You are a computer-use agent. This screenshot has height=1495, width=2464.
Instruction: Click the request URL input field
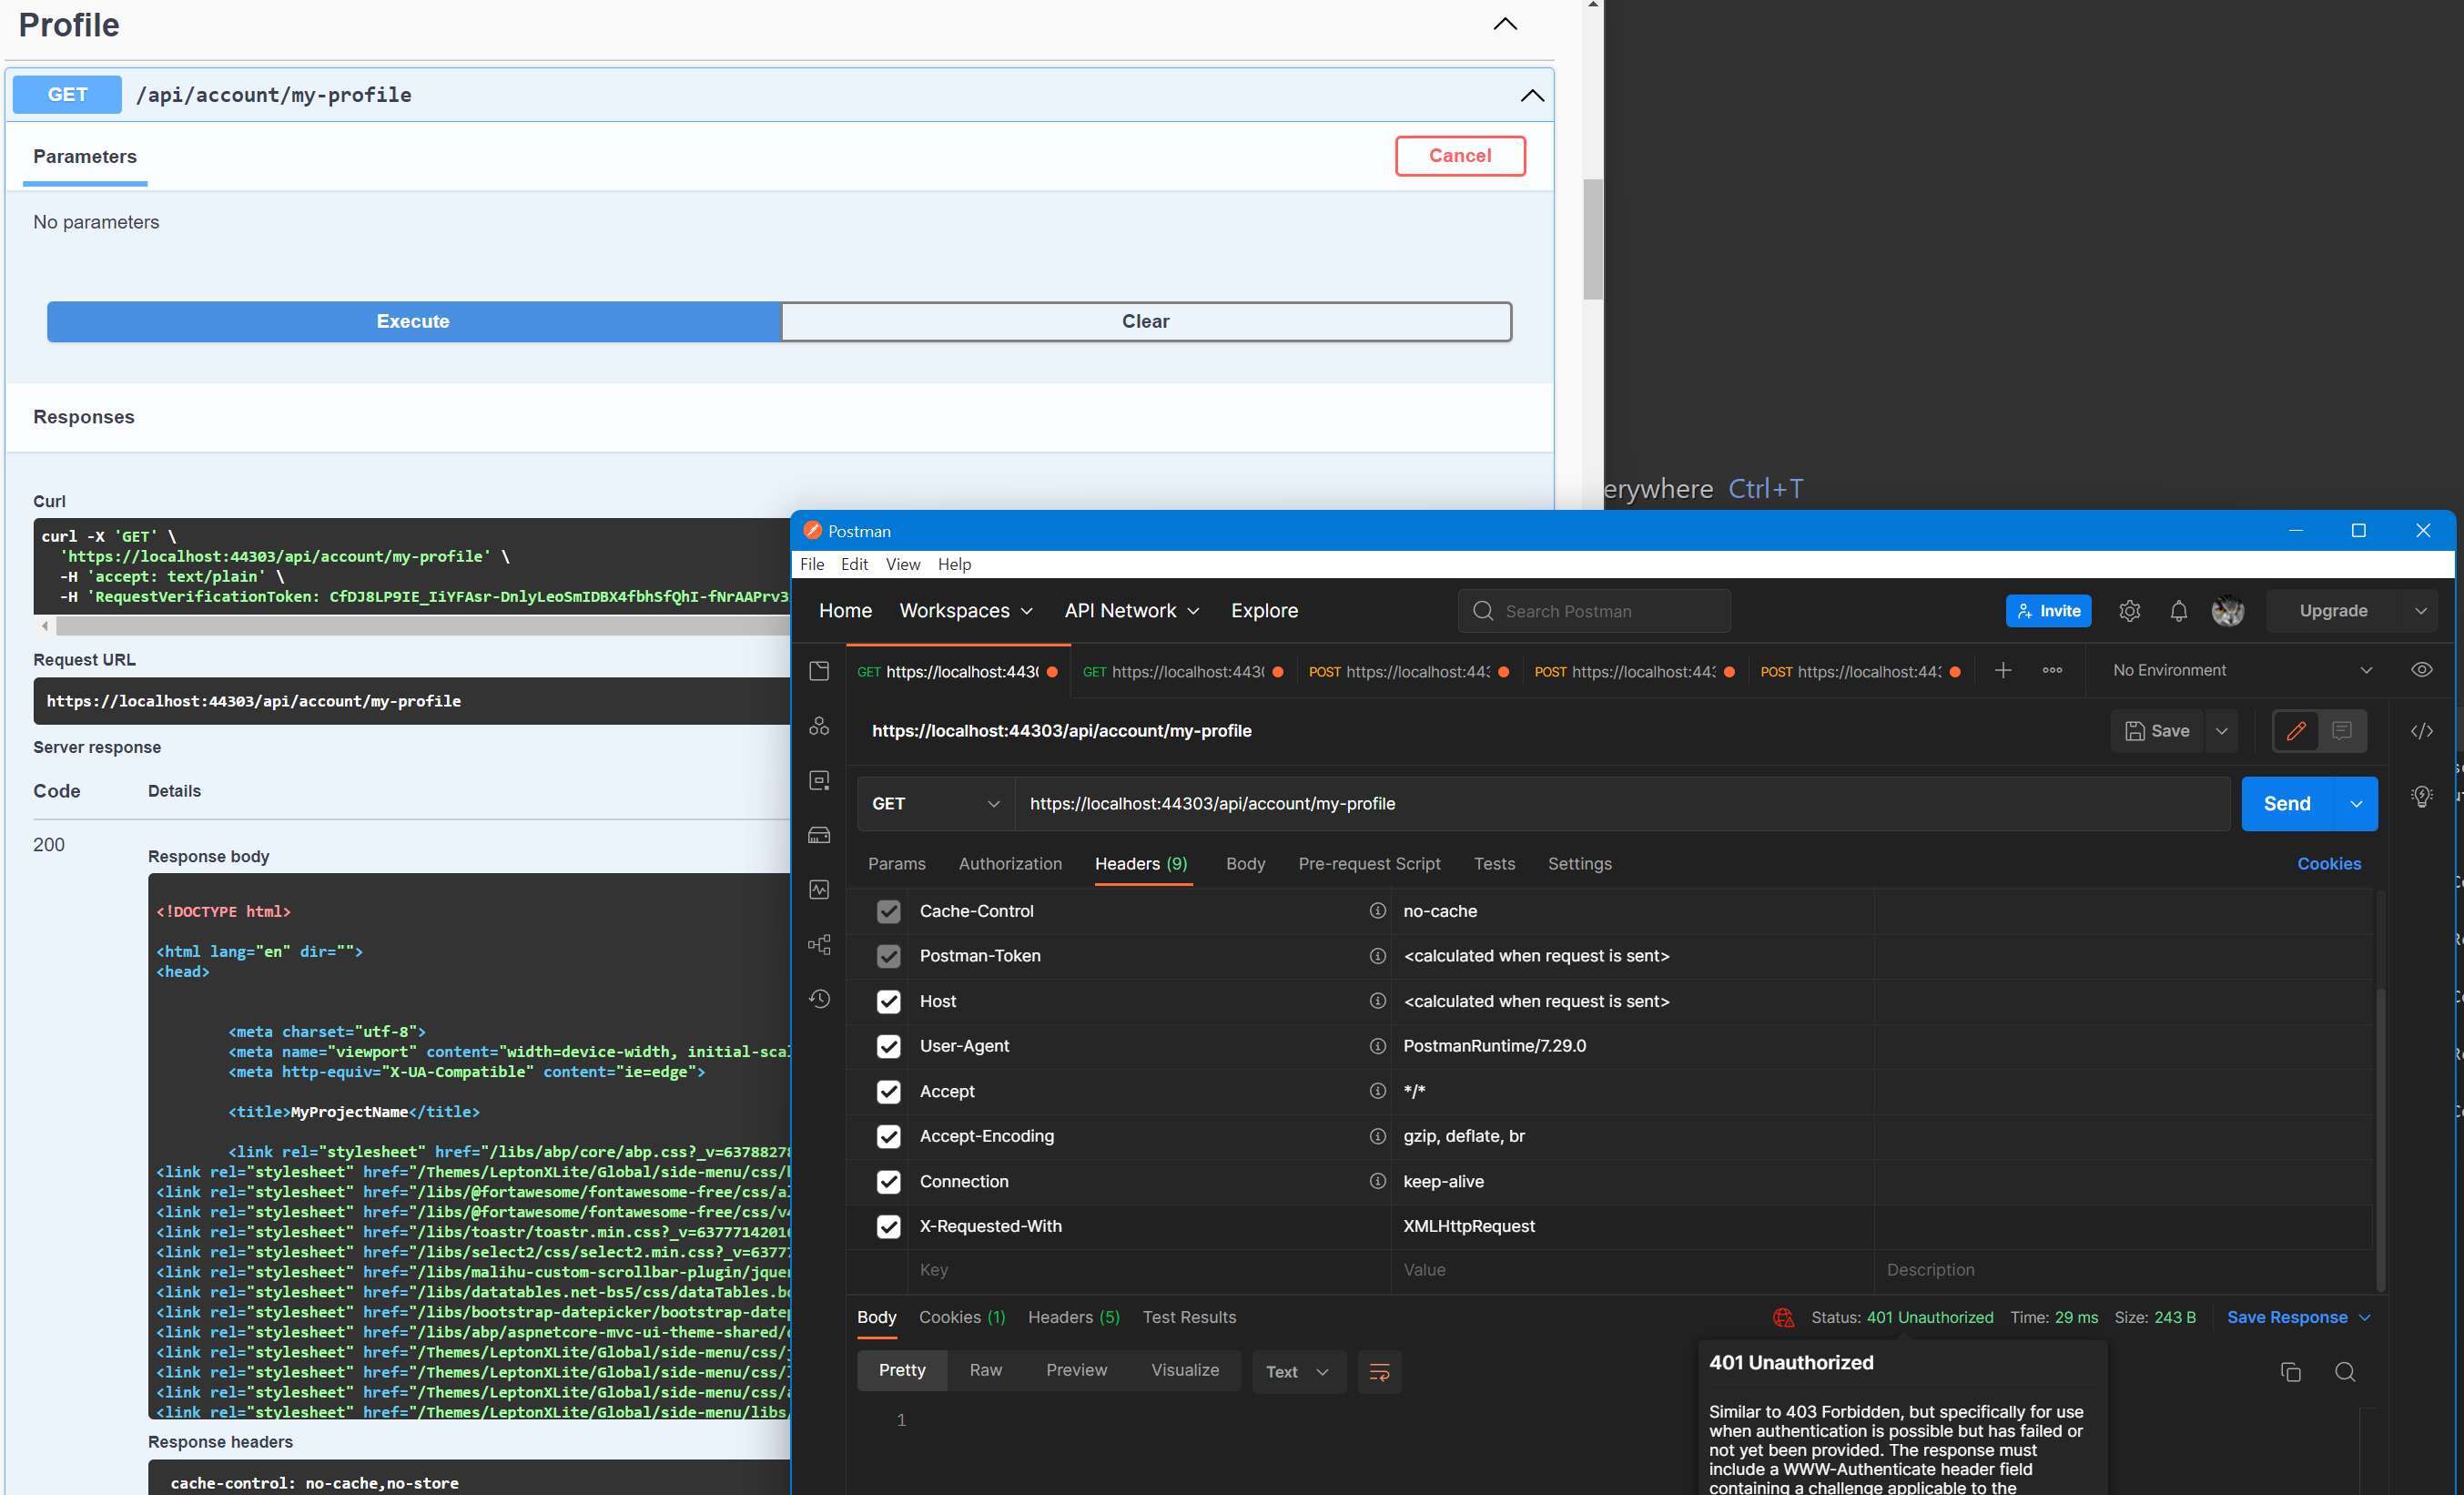[1620, 804]
